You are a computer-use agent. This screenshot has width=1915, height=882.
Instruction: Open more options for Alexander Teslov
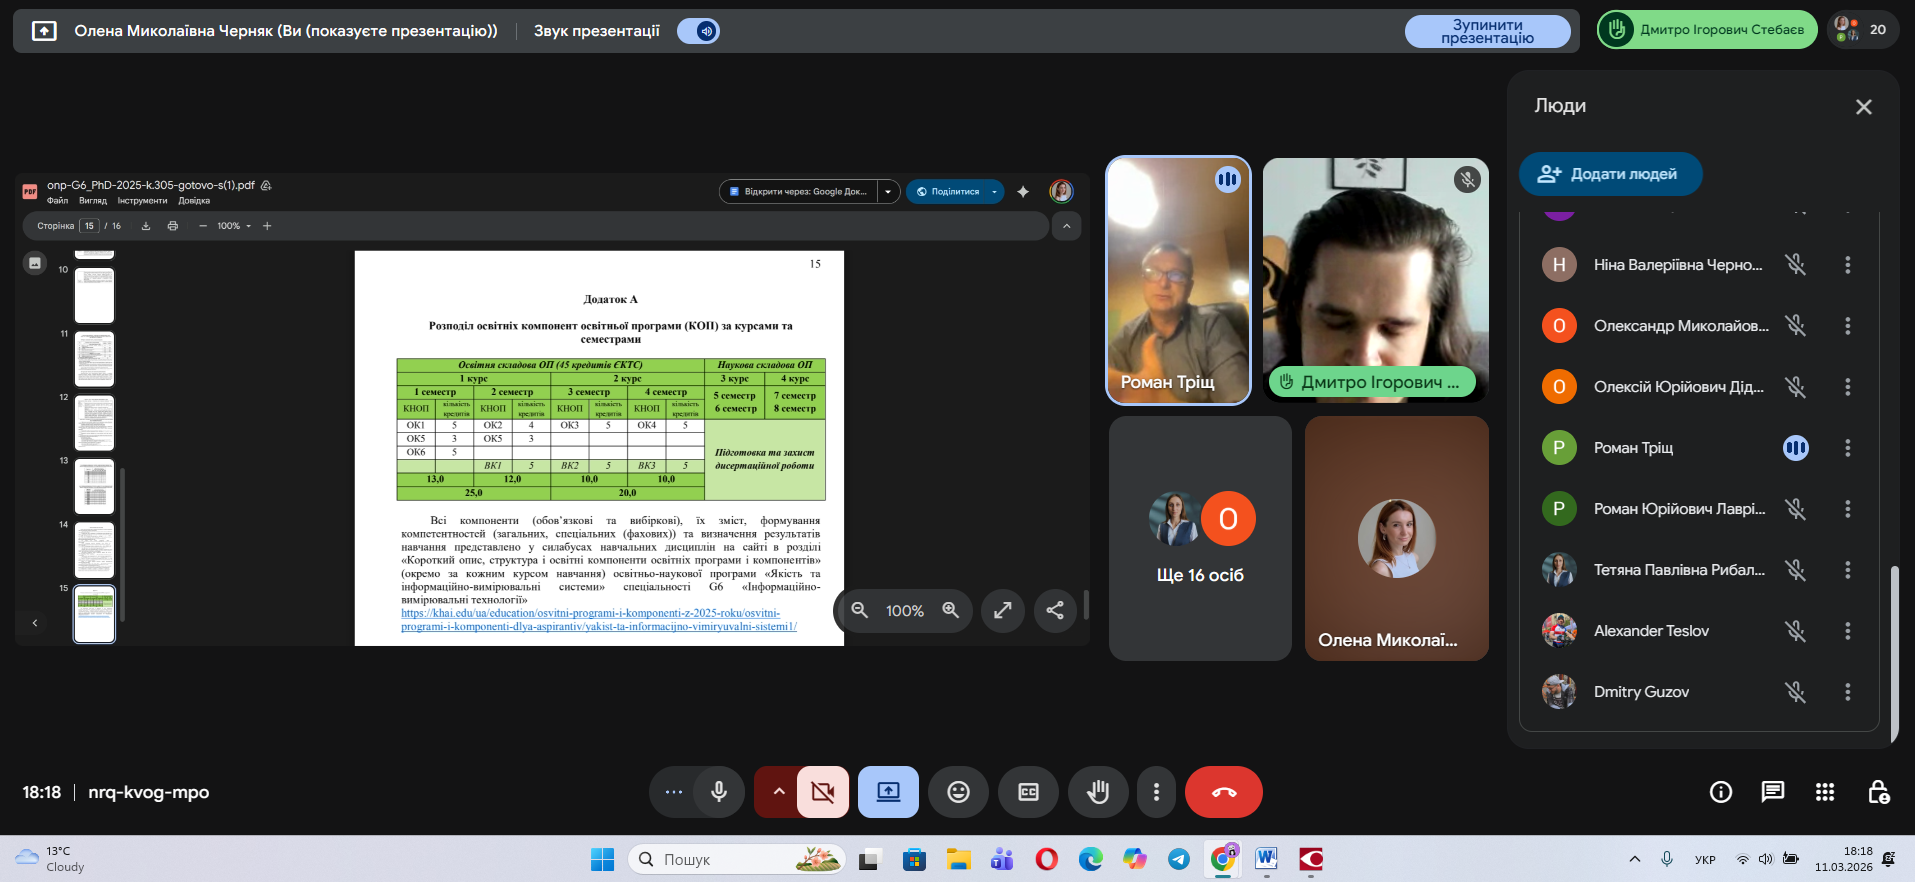click(x=1847, y=631)
